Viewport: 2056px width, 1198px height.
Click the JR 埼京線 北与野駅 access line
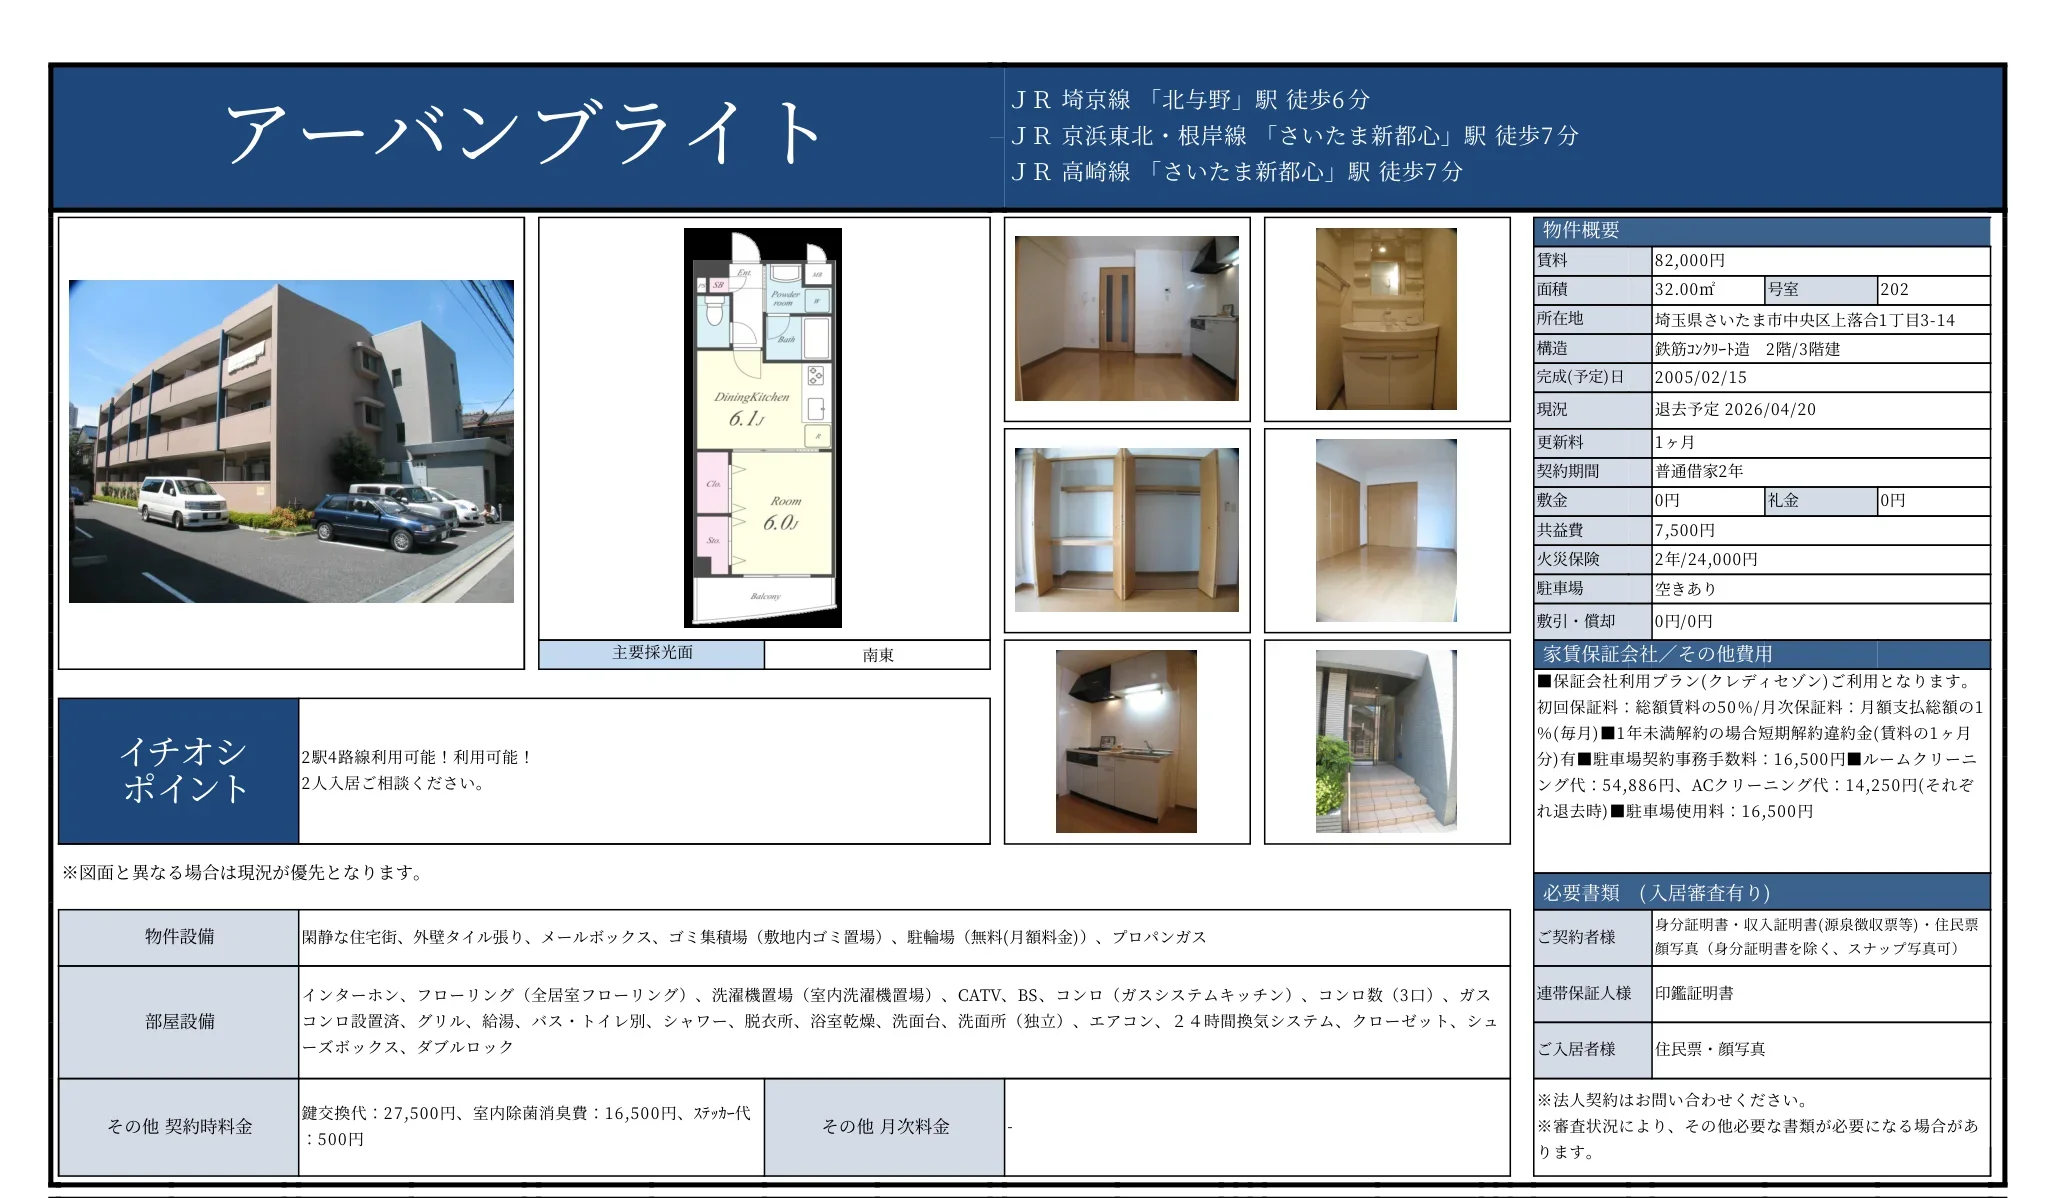coord(1190,98)
